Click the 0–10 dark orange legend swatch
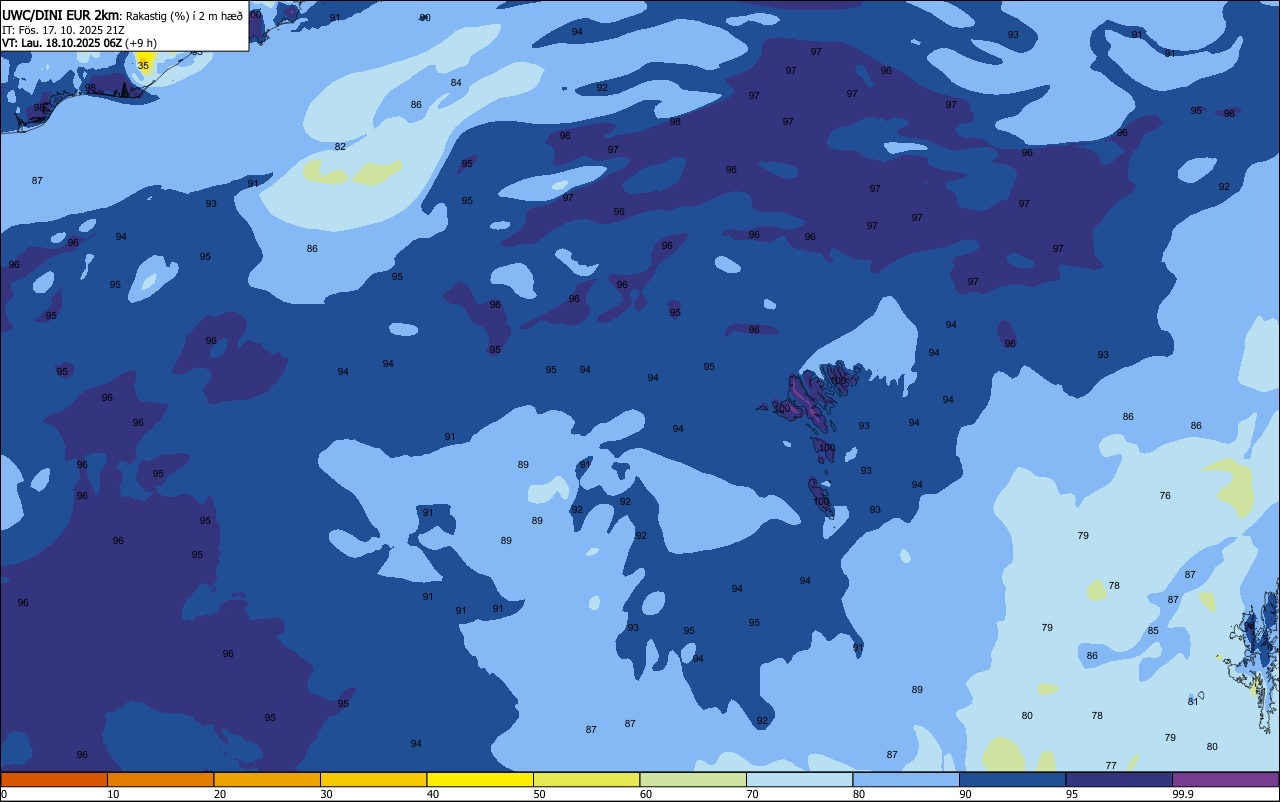 coord(54,779)
